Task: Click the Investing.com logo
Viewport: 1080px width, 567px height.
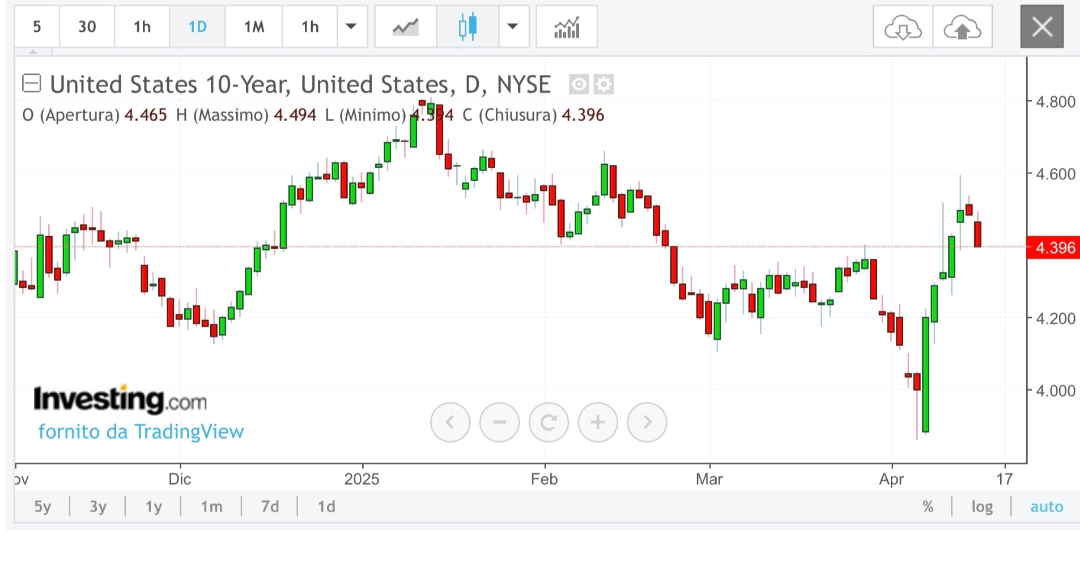Action: coord(120,399)
